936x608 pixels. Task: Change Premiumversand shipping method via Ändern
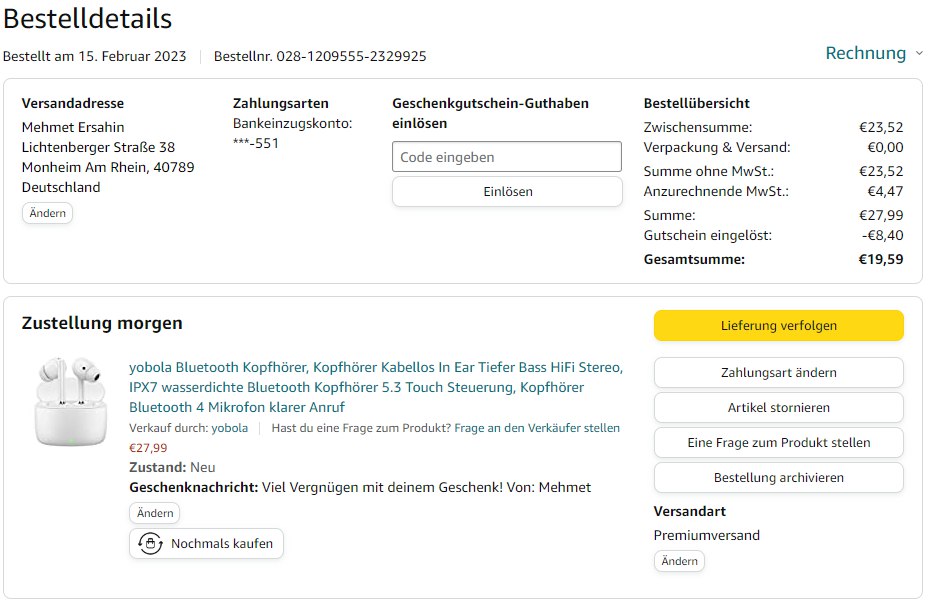click(679, 561)
